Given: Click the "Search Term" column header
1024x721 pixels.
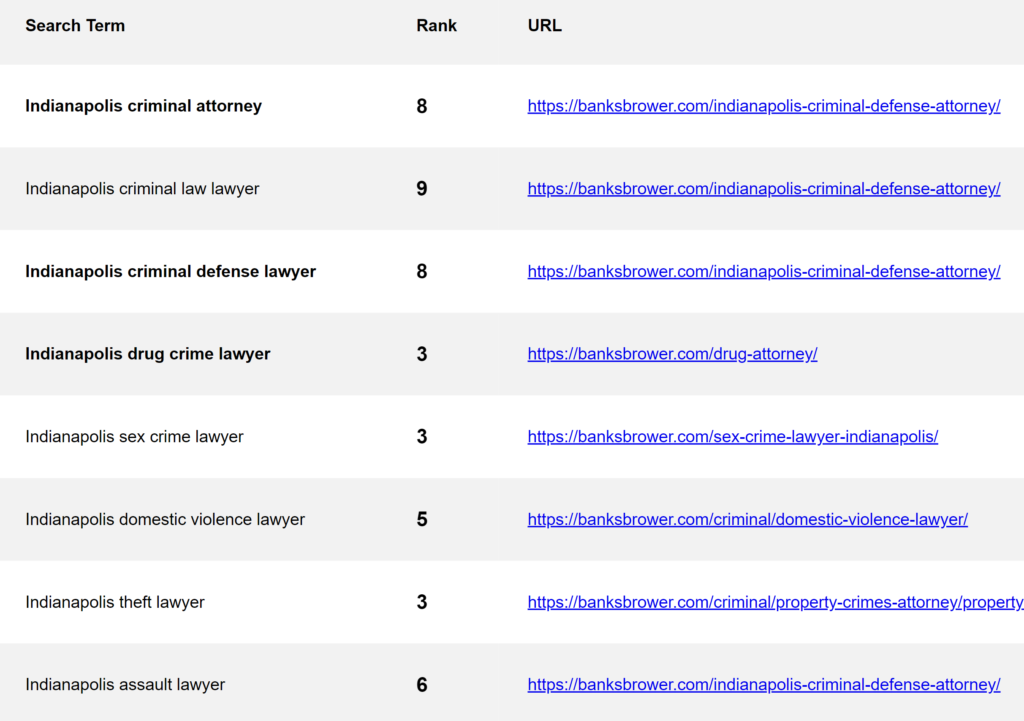Looking at the screenshot, I should pos(75,25).
